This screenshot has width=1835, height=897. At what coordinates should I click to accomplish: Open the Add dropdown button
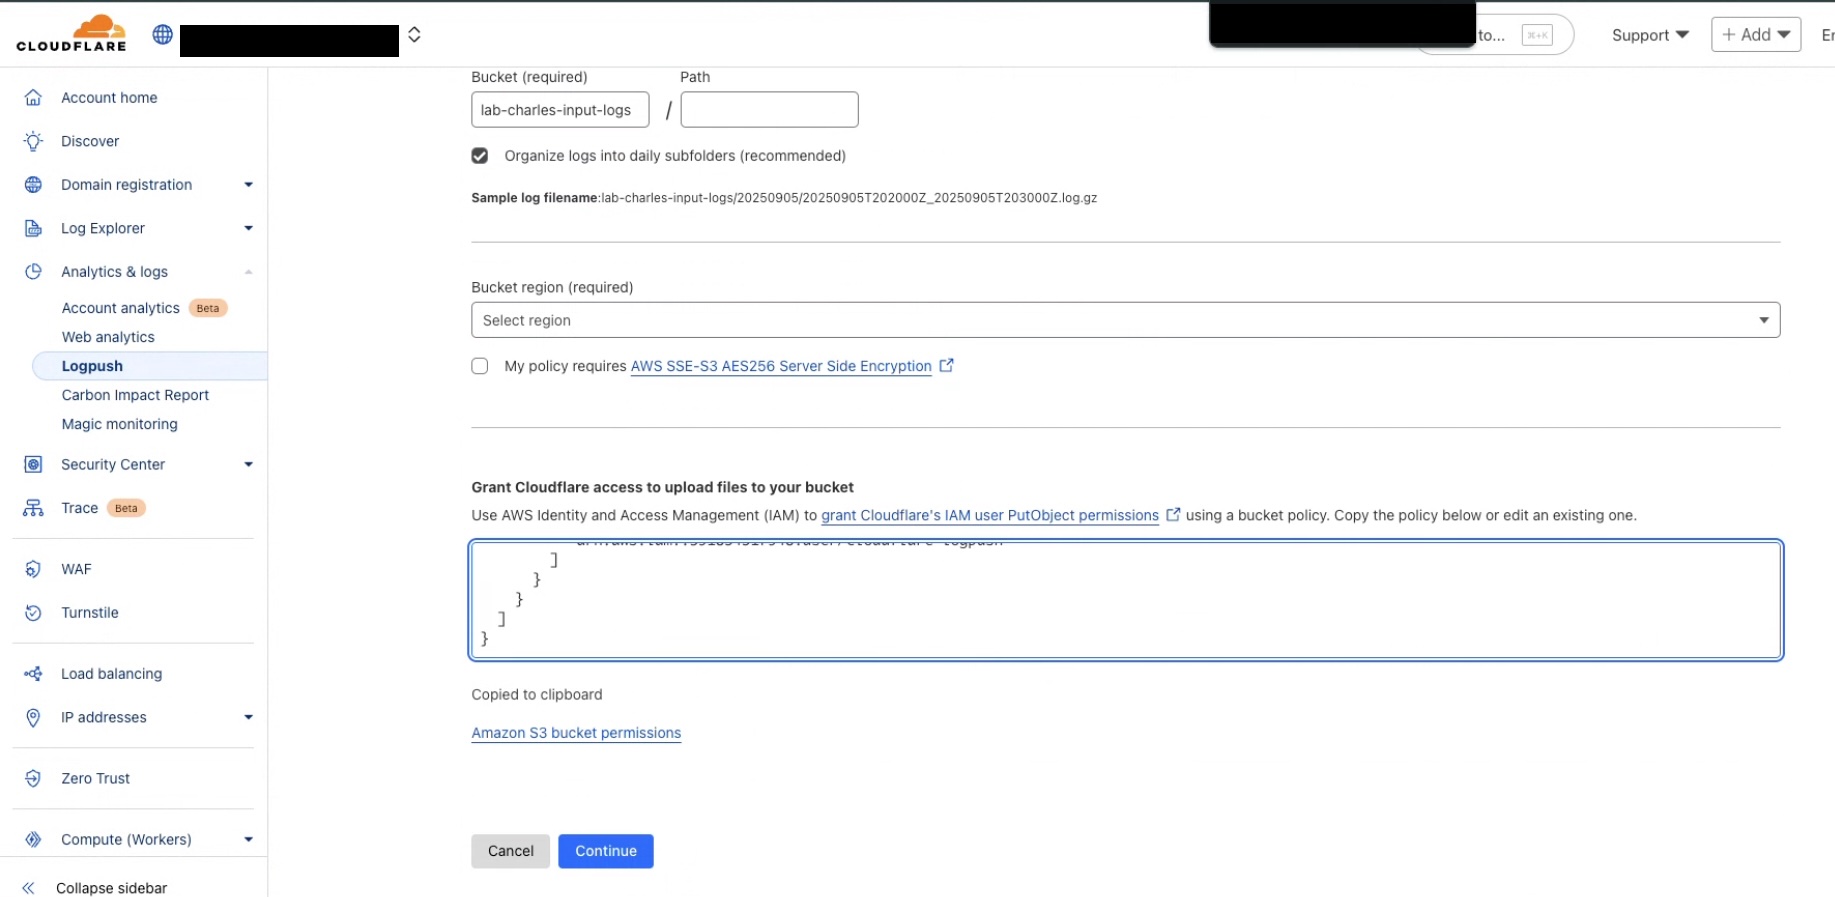(x=1756, y=34)
